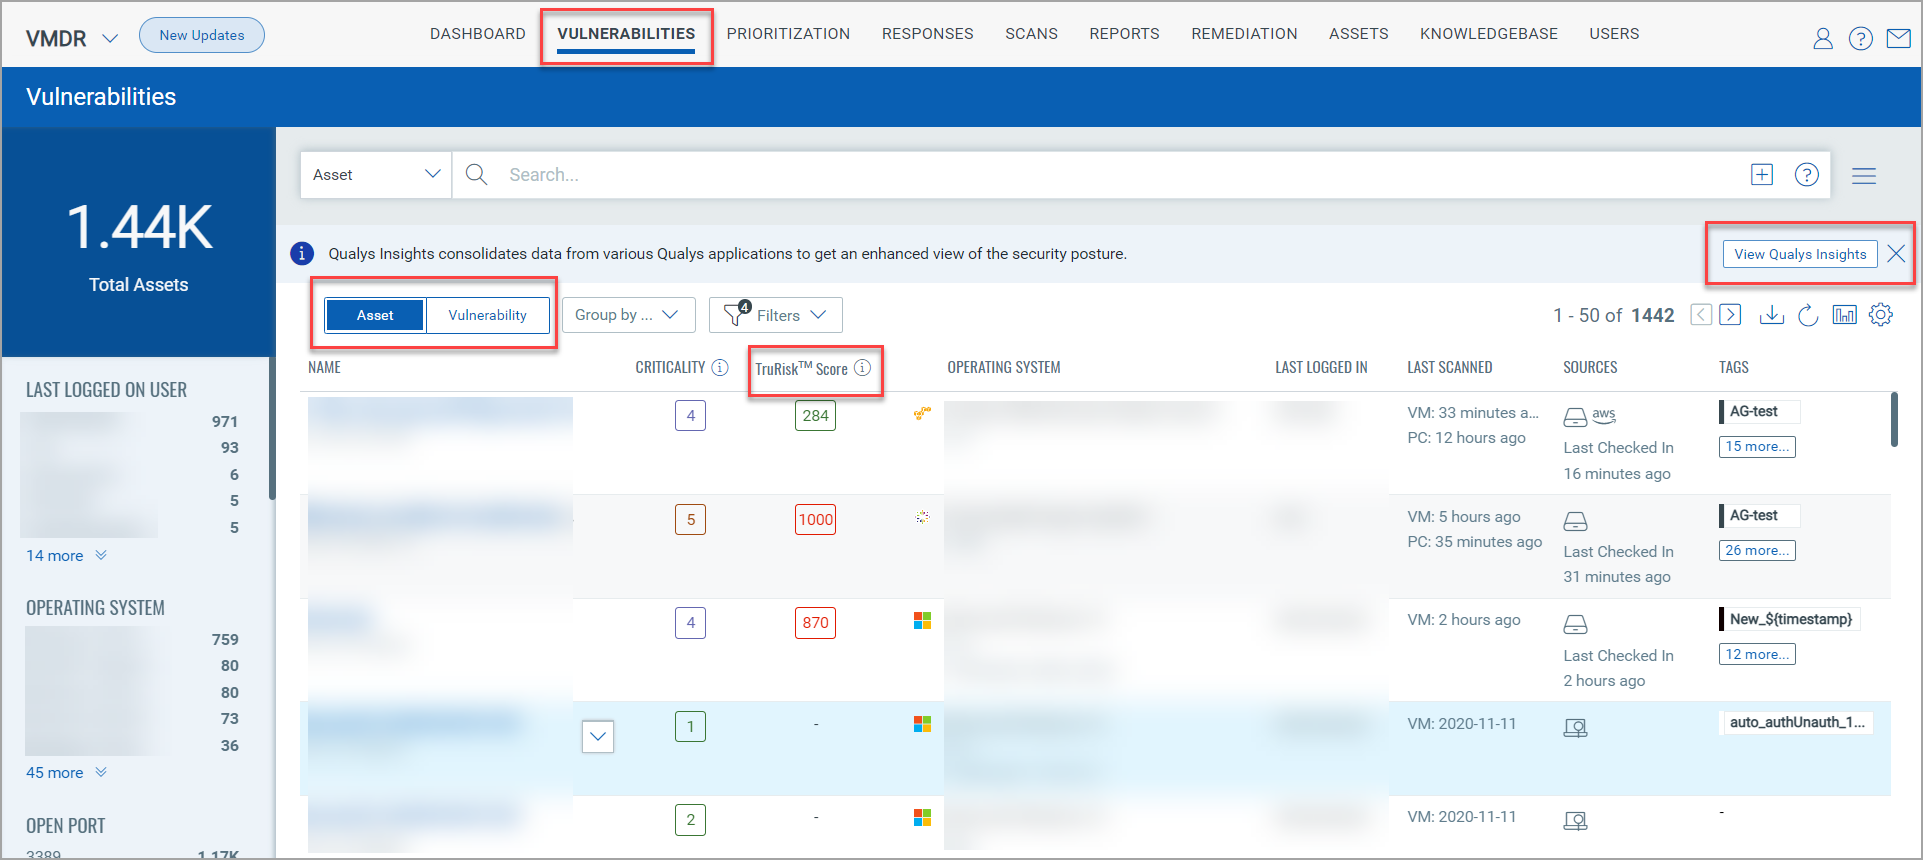Click criticality 5 badge
Screen dimensions: 1923x860
[691, 520]
